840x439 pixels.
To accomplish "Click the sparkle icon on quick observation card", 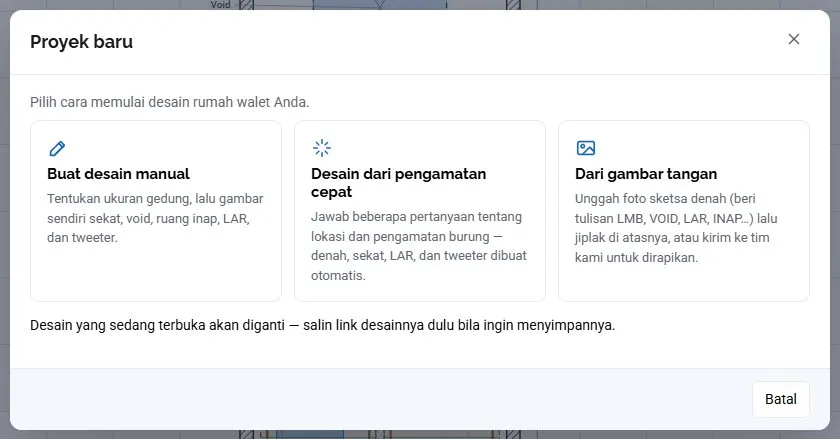I will 321,148.
